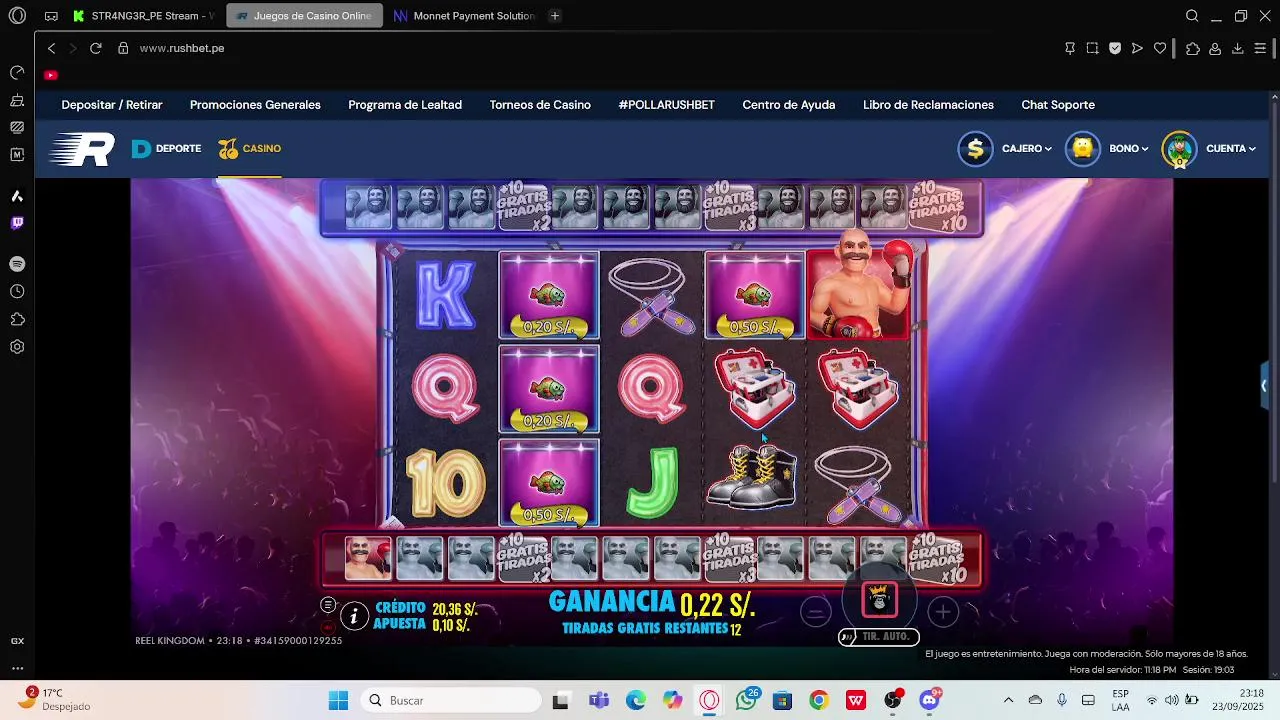This screenshot has width=1280, height=720.
Task: Click the CAJERO dollar coin icon
Action: click(975, 149)
